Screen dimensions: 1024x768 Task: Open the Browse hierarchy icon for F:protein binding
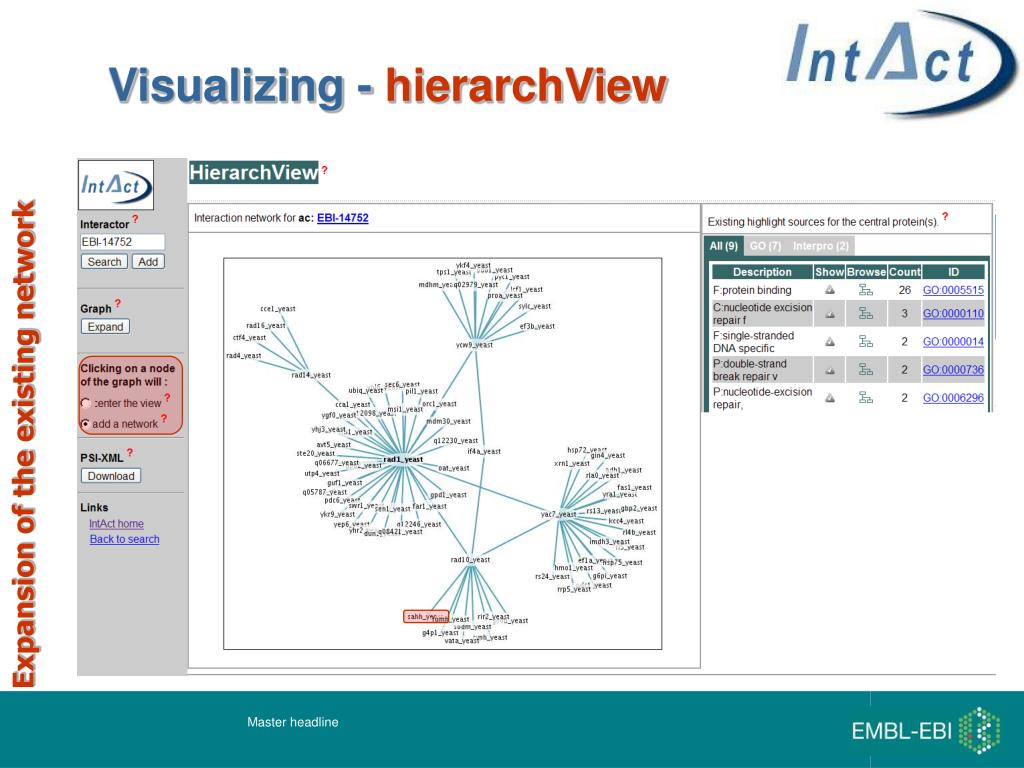[x=865, y=290]
